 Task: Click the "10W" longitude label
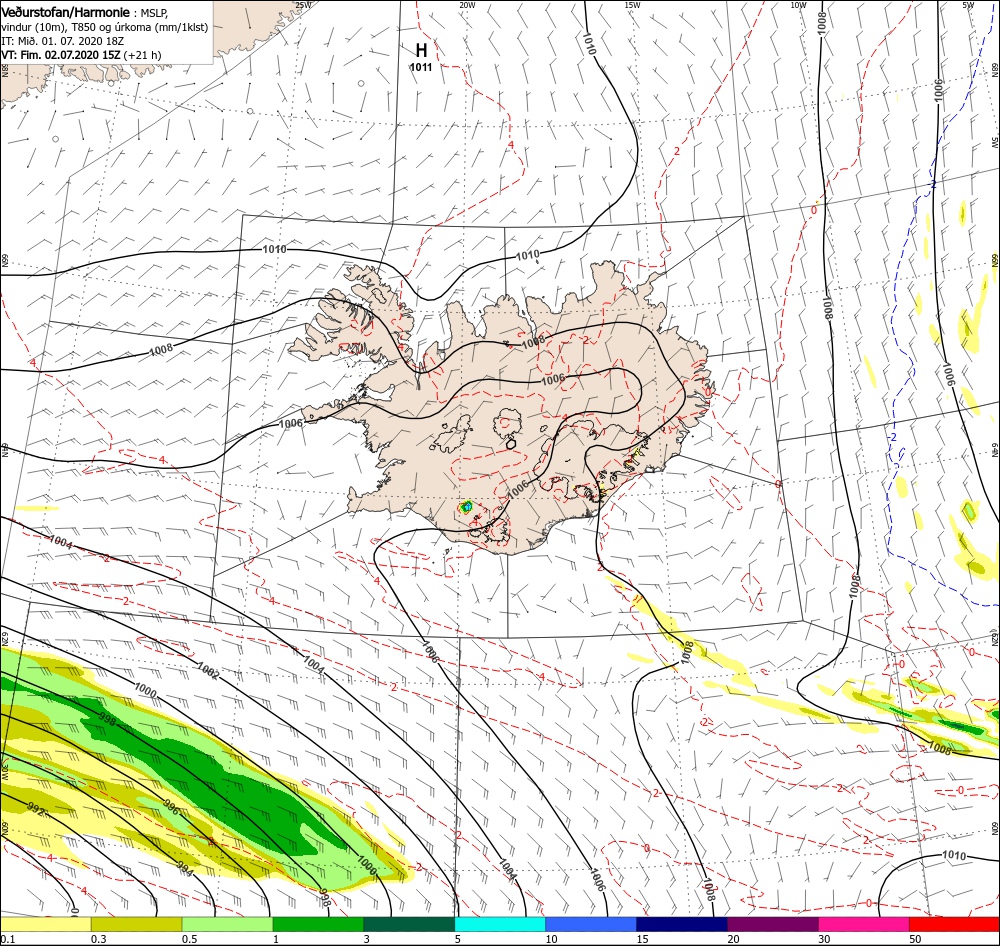click(798, 5)
